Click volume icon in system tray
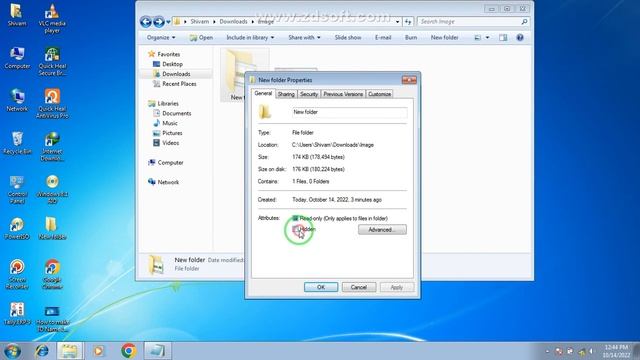The height and width of the screenshot is (360, 640). (591, 351)
